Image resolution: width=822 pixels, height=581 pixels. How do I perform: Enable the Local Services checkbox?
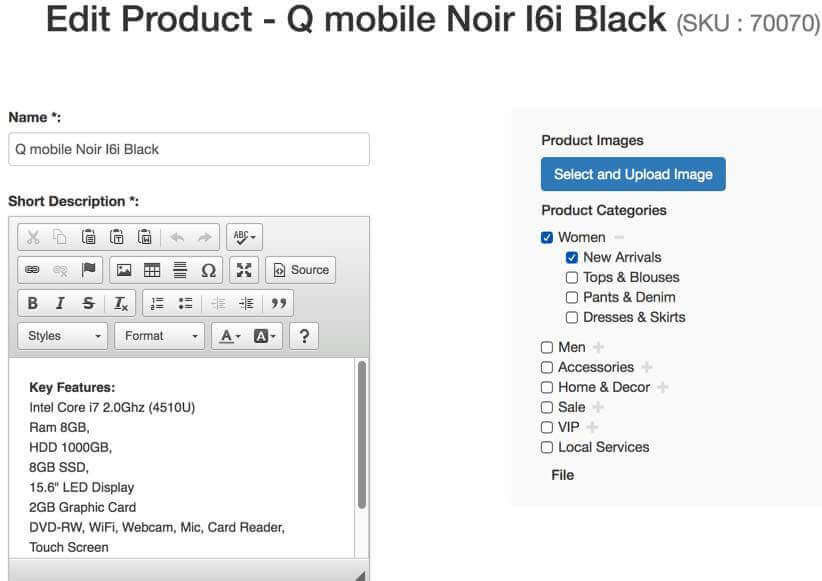[x=547, y=448]
